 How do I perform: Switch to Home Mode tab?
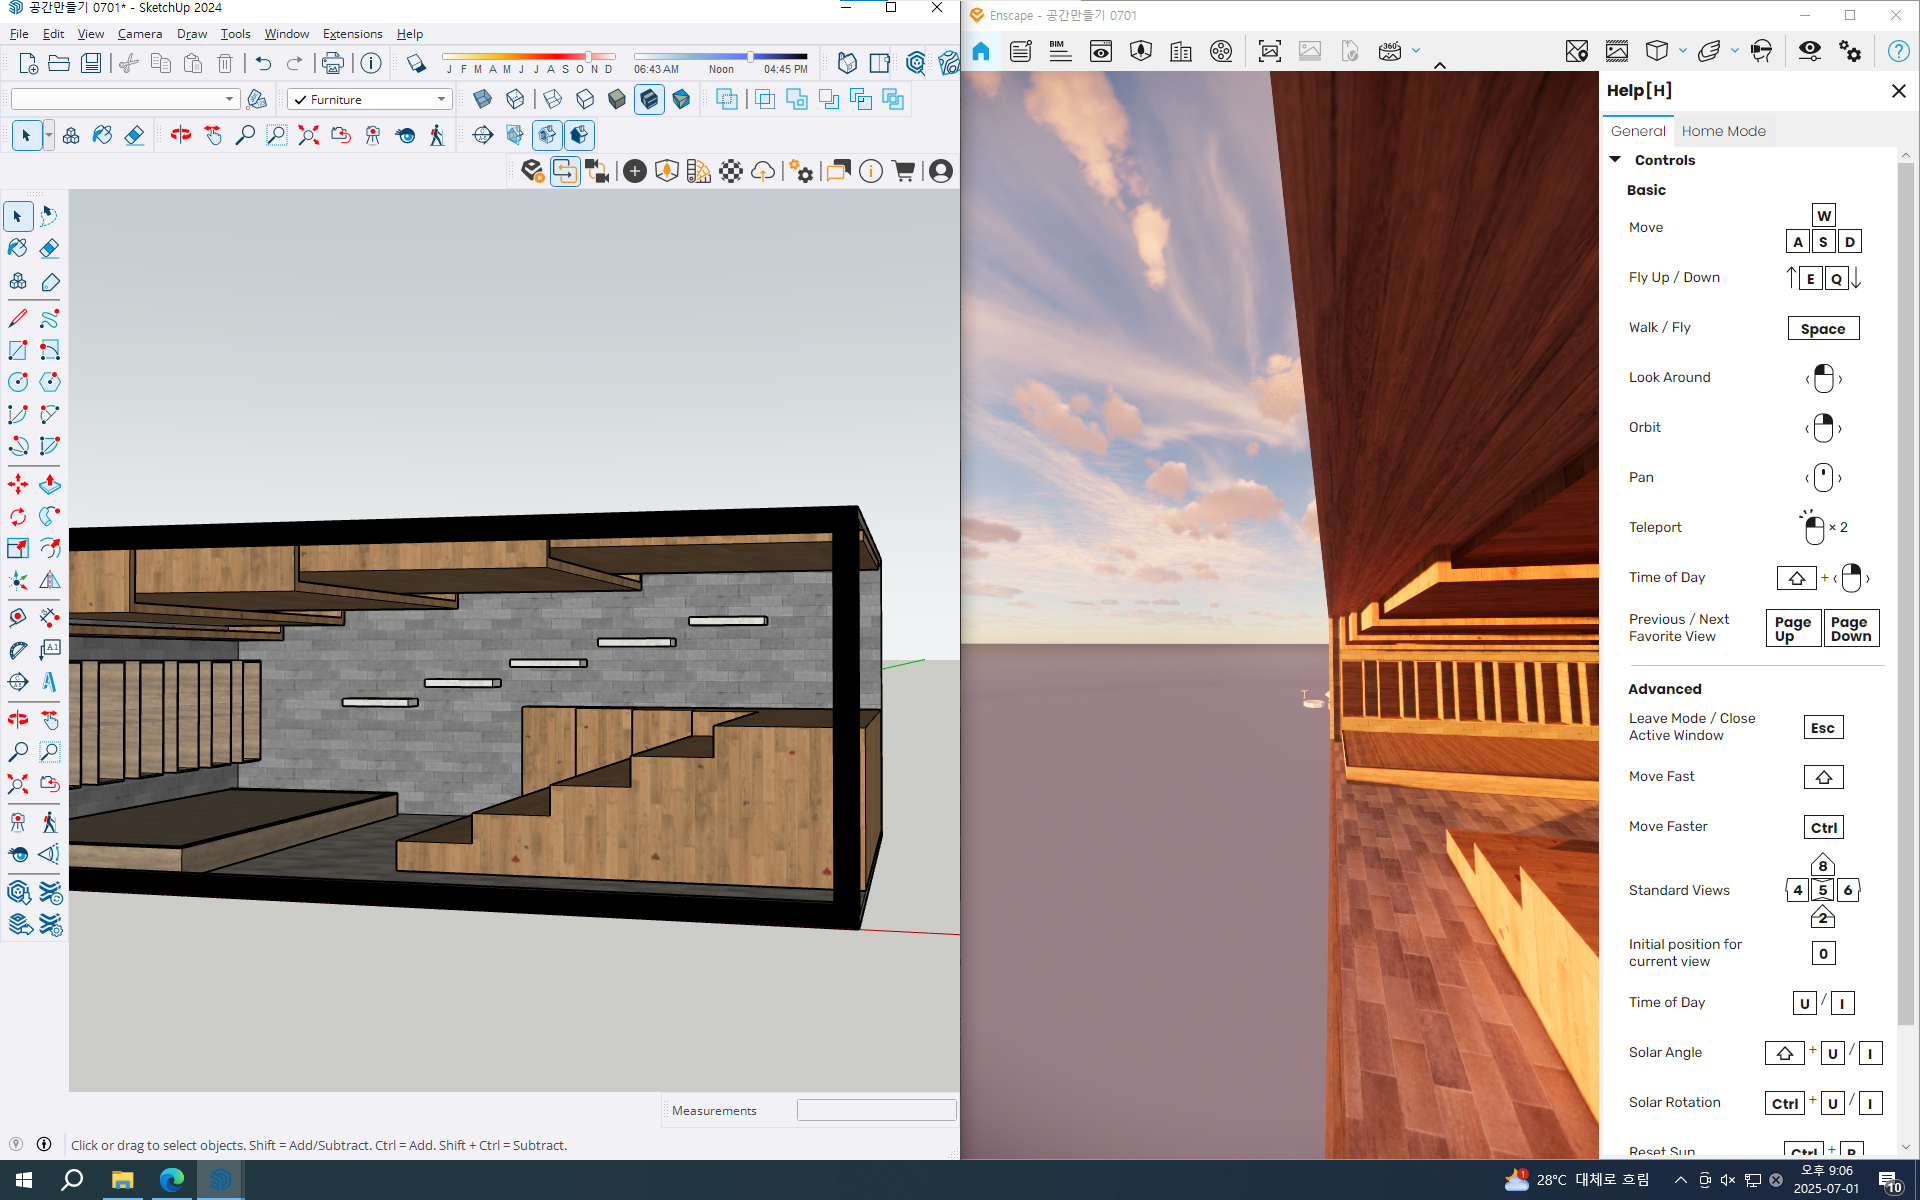(x=1723, y=131)
